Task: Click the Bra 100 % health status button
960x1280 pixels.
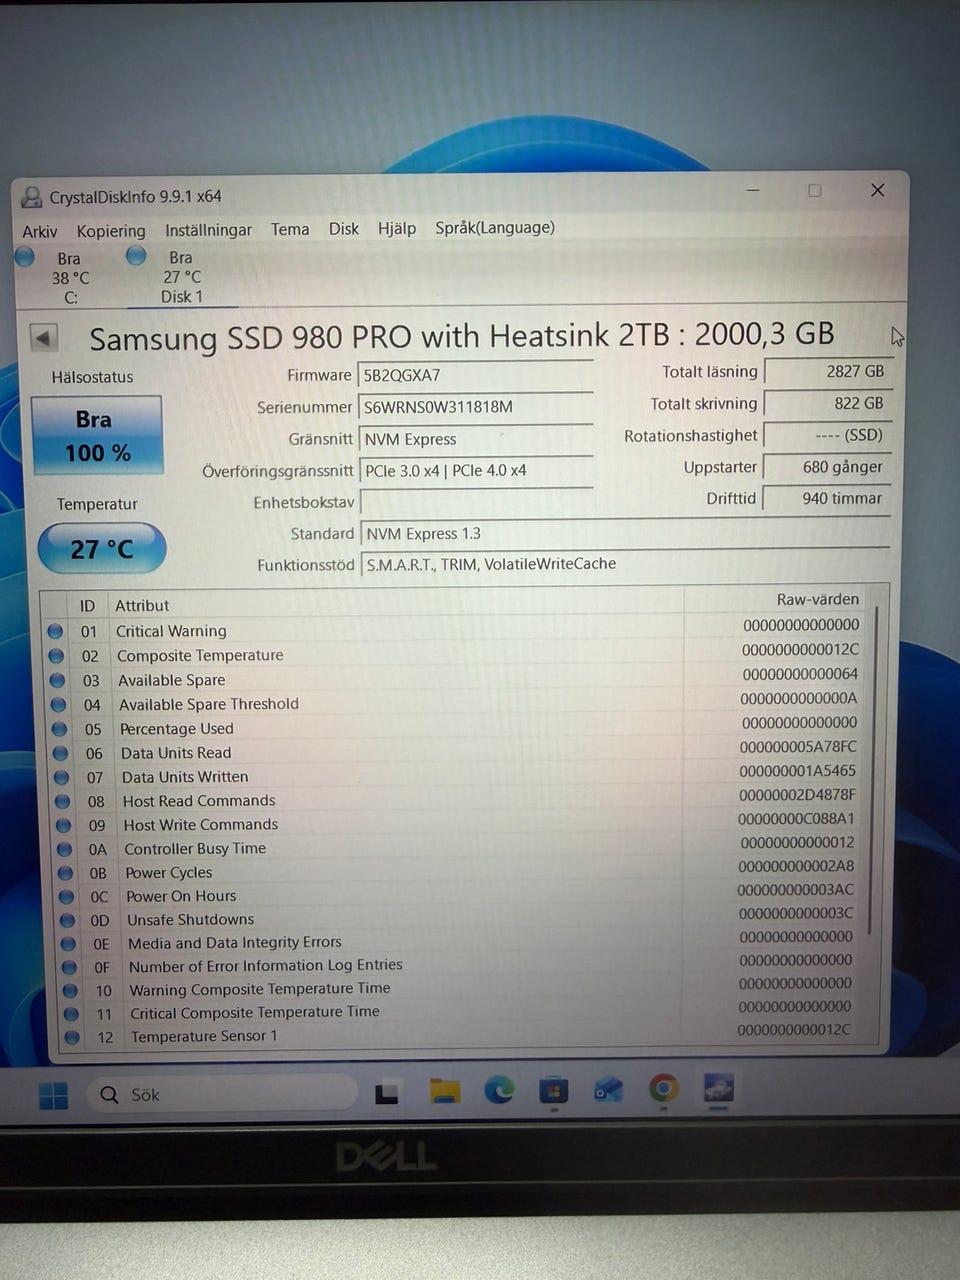Action: coord(97,435)
